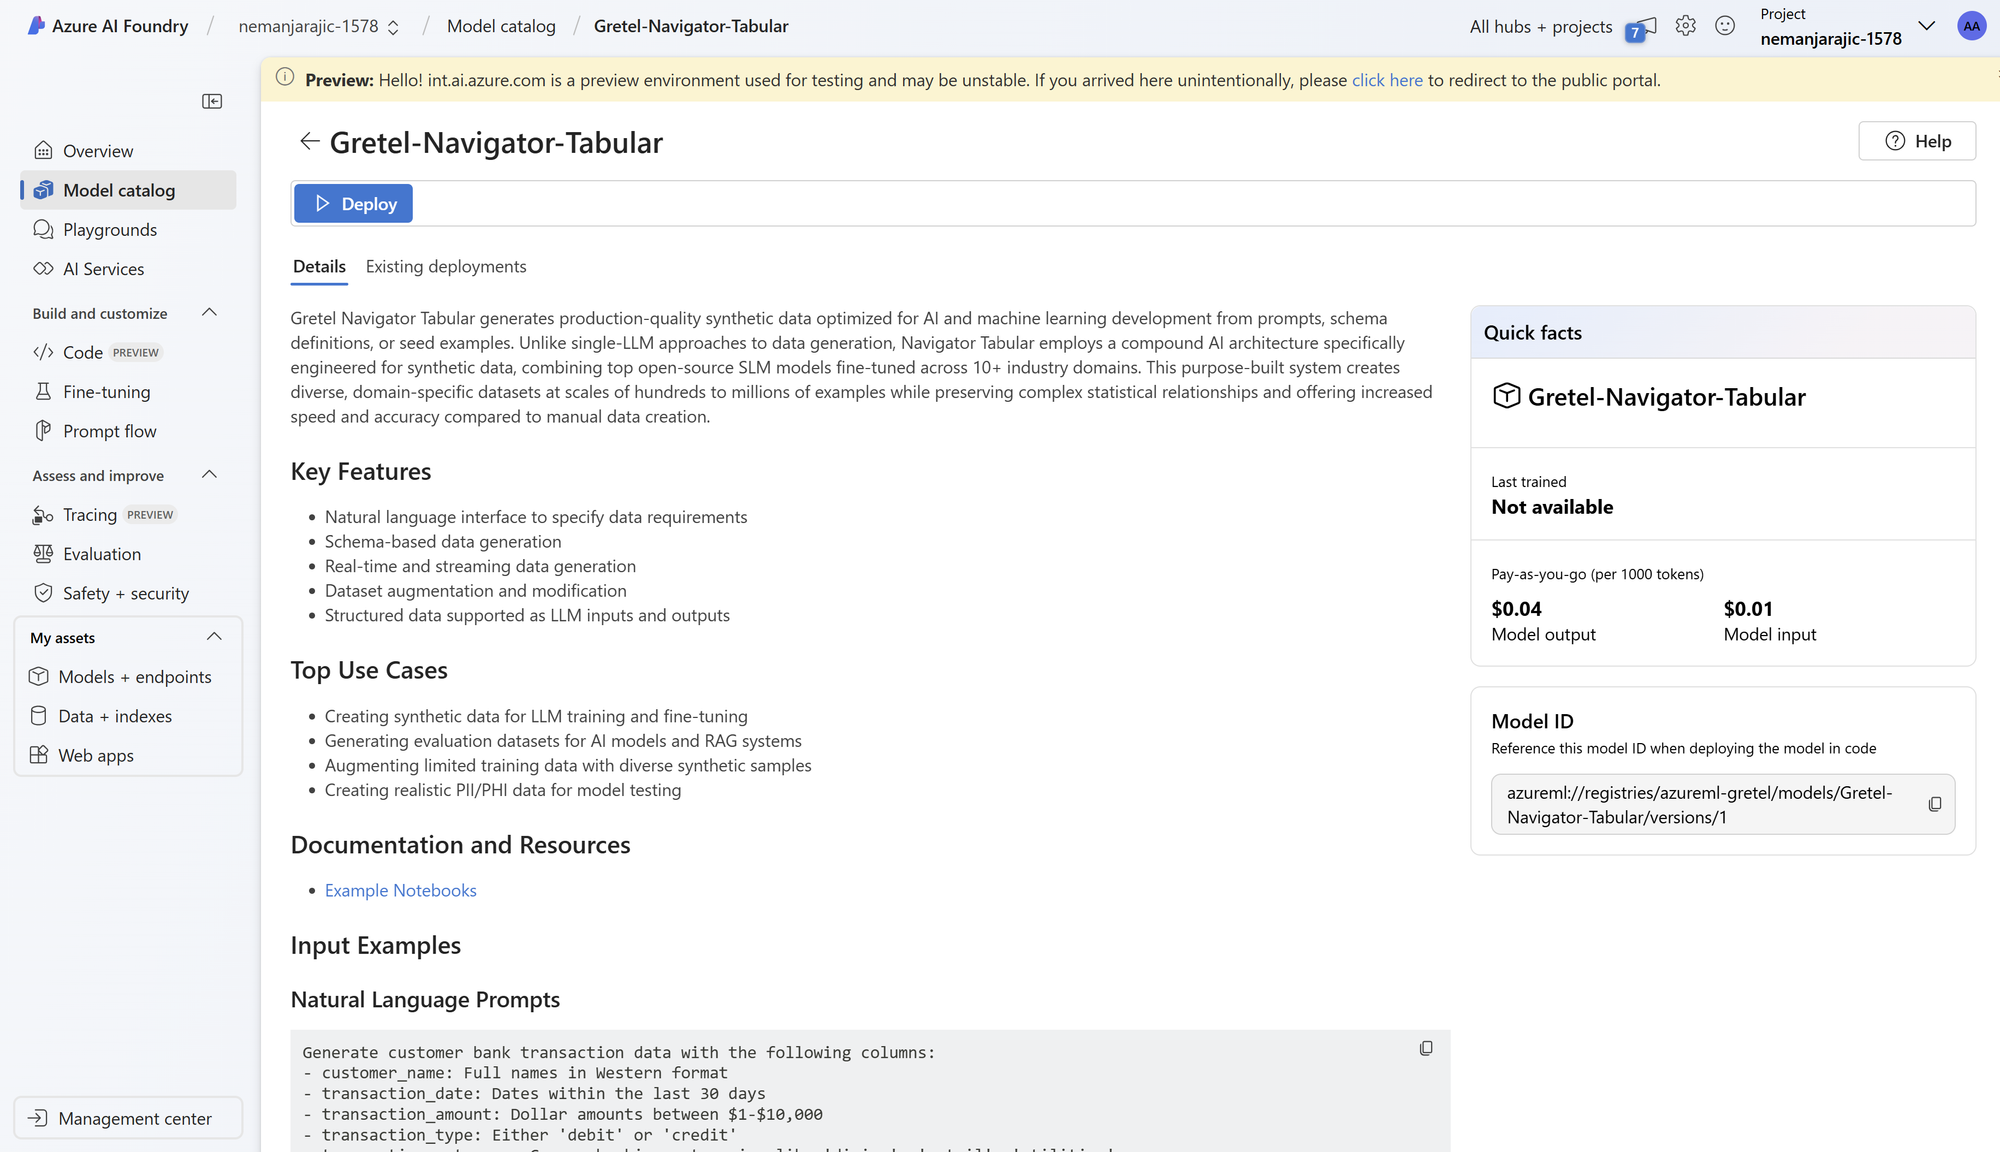Click the Management center arrow icon
Screen dimensions: 2000x1152
tap(38, 1118)
